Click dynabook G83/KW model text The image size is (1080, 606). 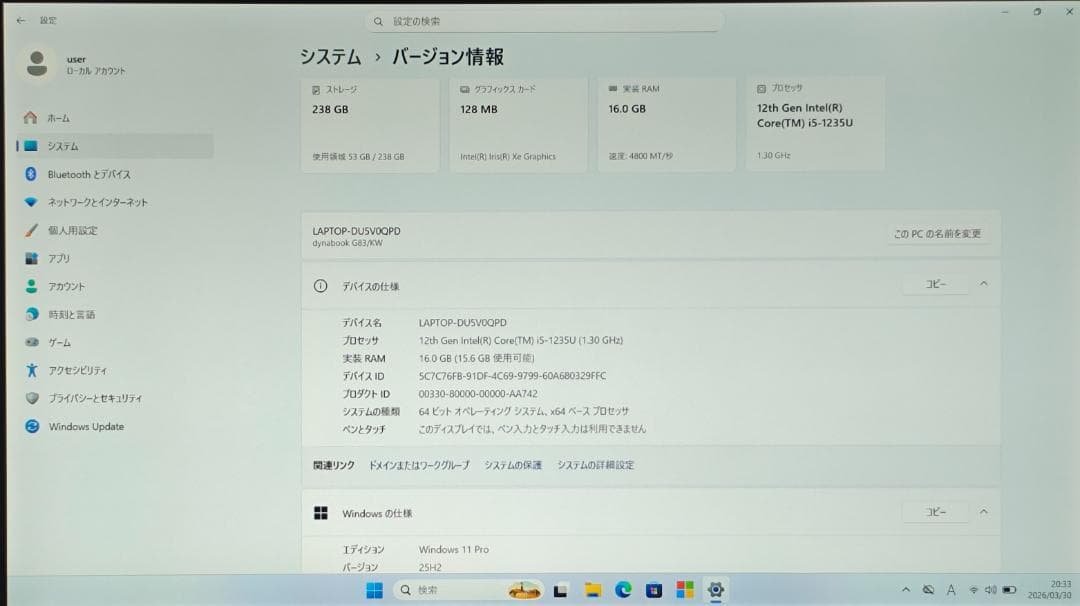click(347, 243)
